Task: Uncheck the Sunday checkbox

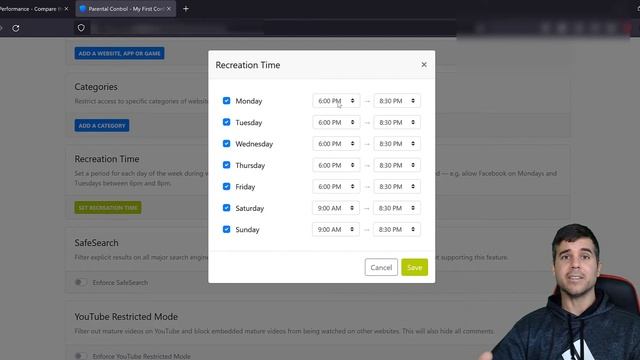Action: click(x=227, y=229)
